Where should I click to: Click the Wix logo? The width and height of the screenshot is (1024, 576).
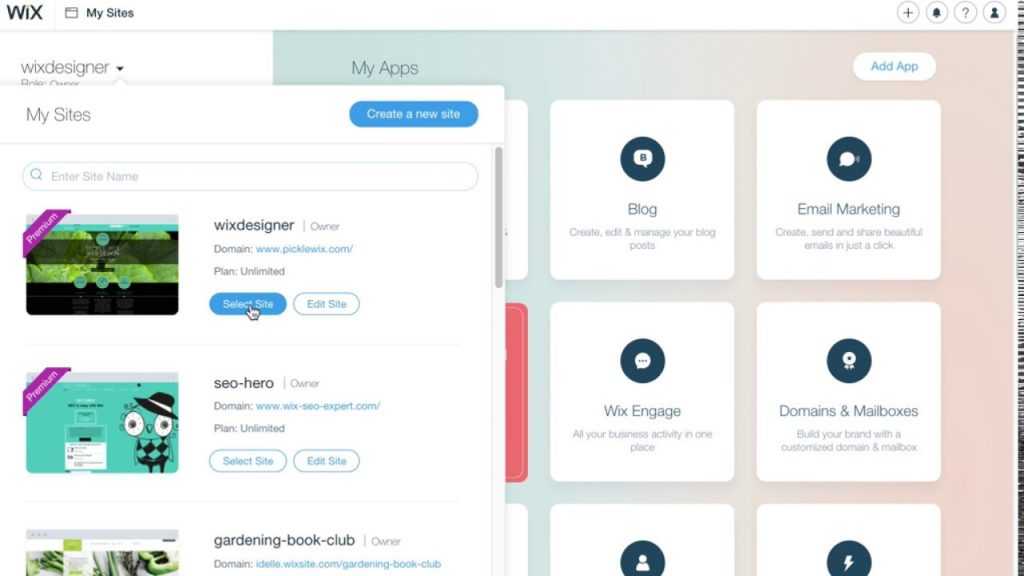point(24,12)
